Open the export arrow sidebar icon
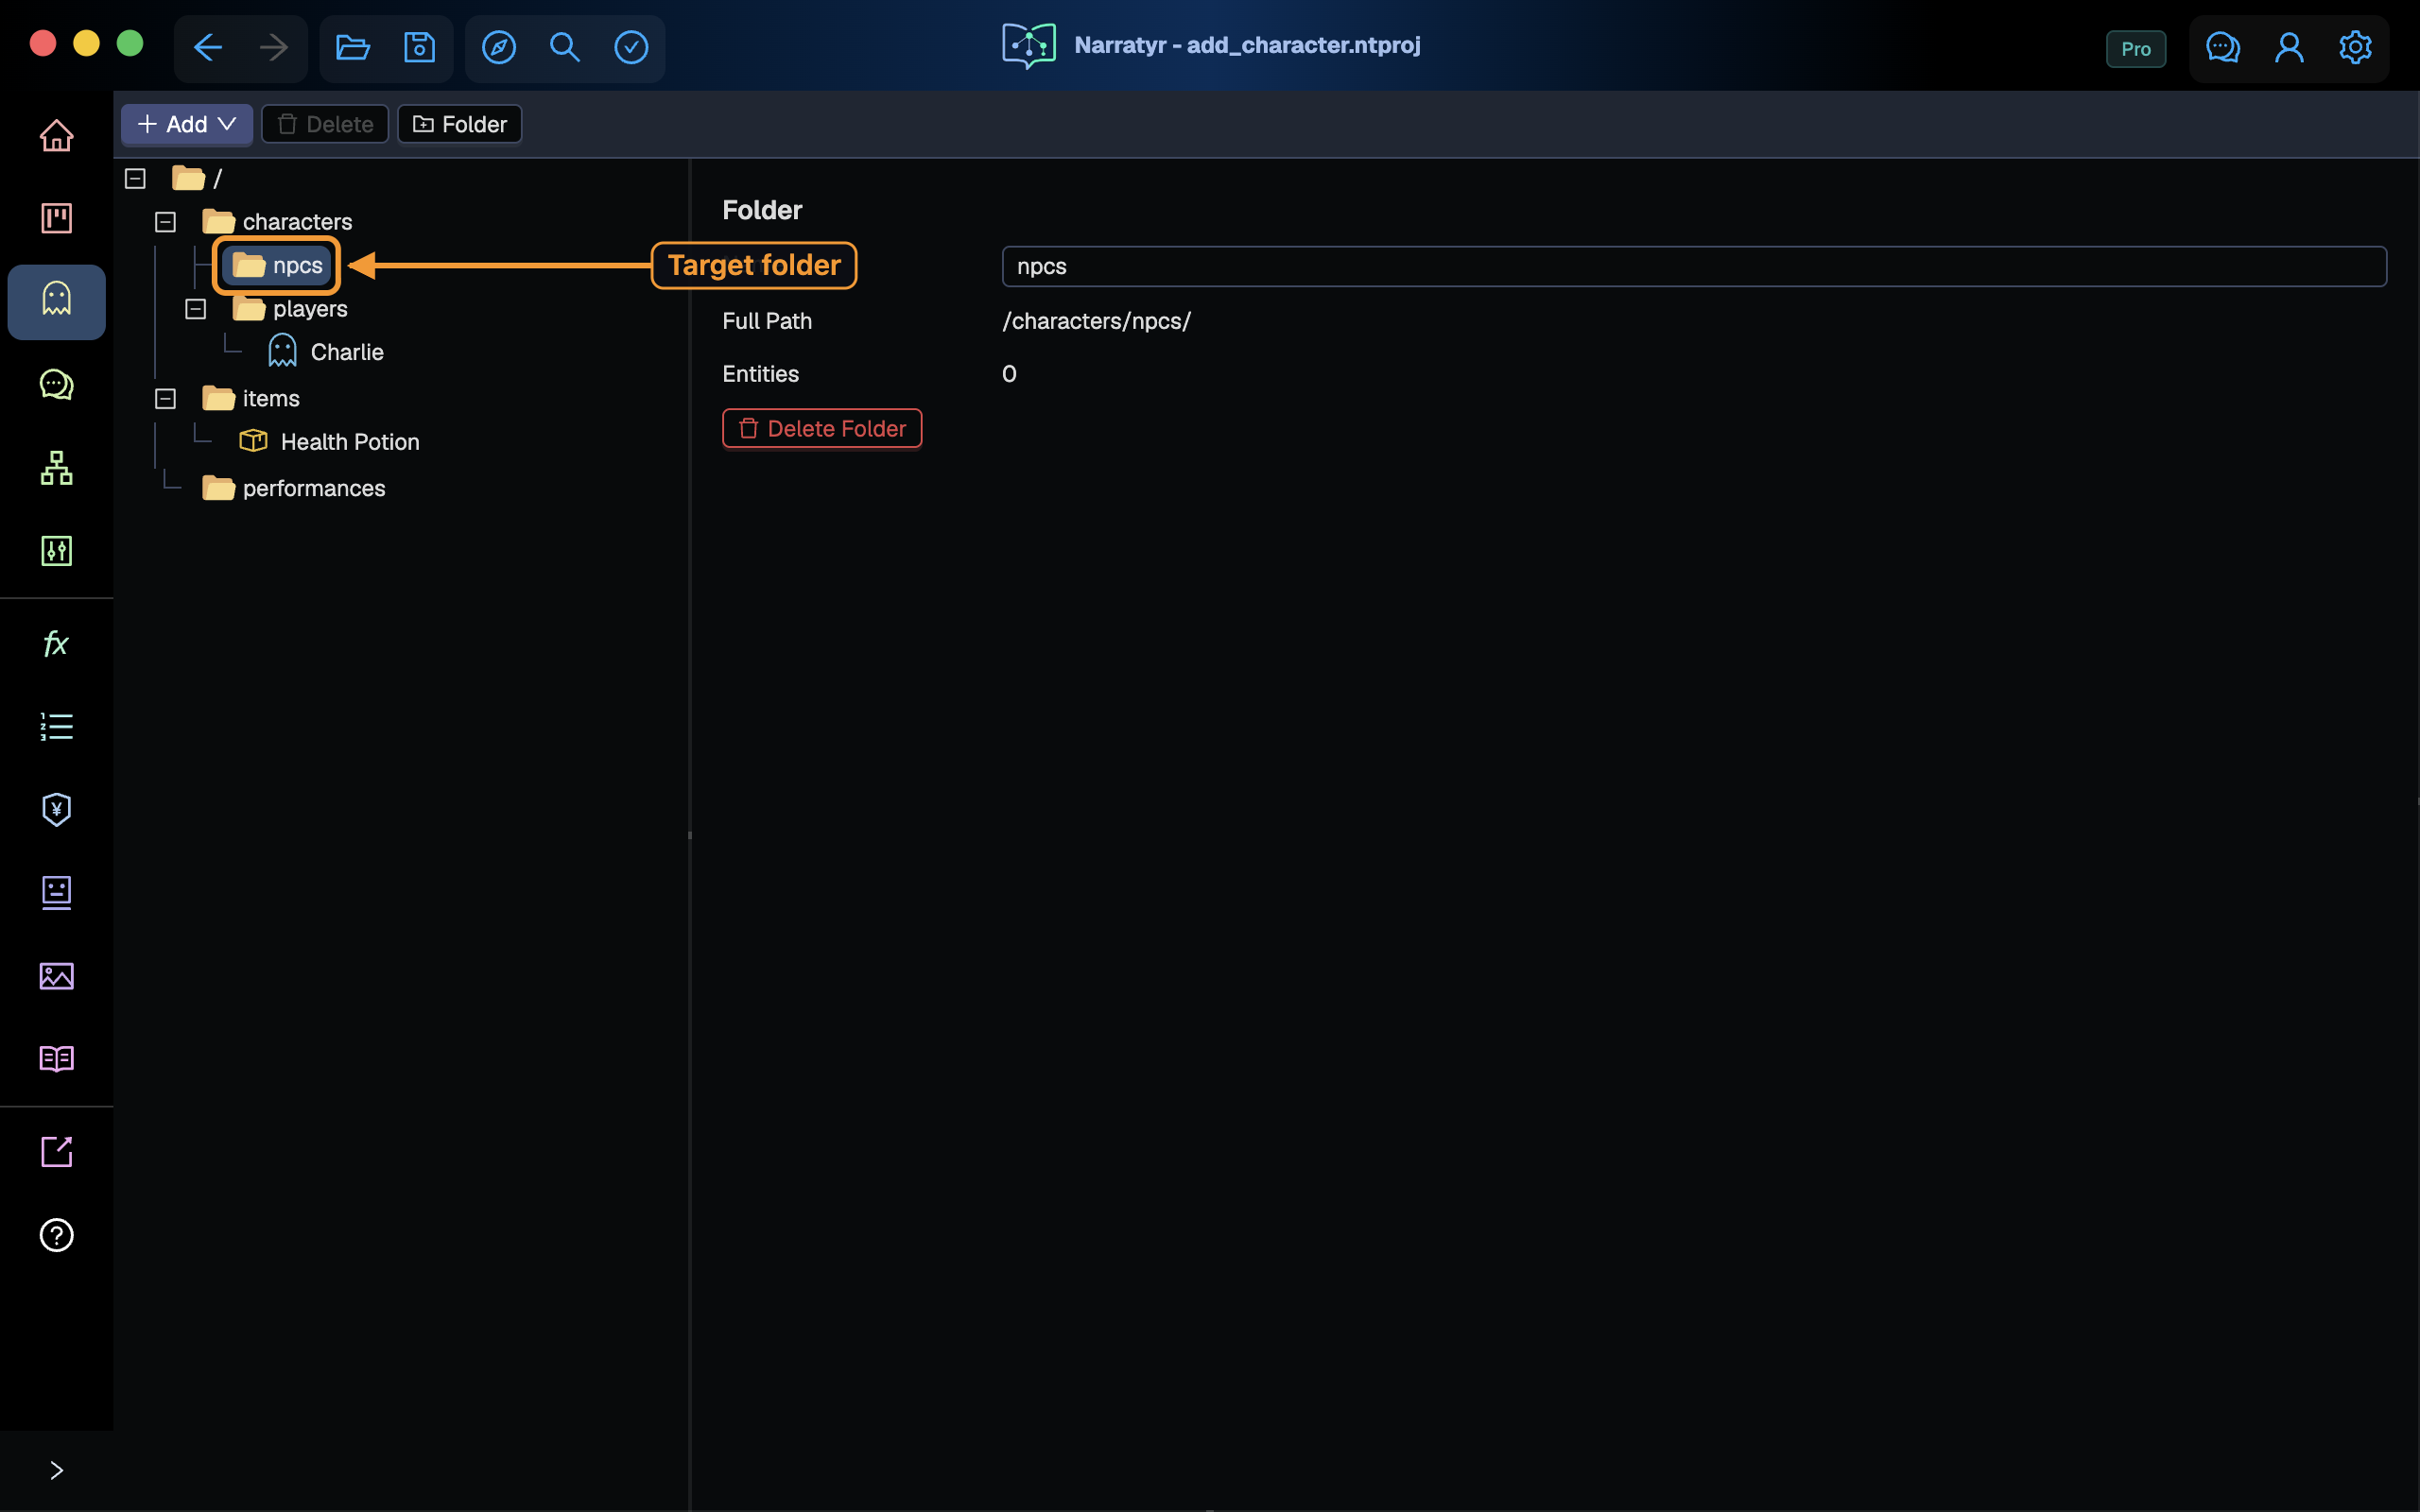 (57, 1151)
